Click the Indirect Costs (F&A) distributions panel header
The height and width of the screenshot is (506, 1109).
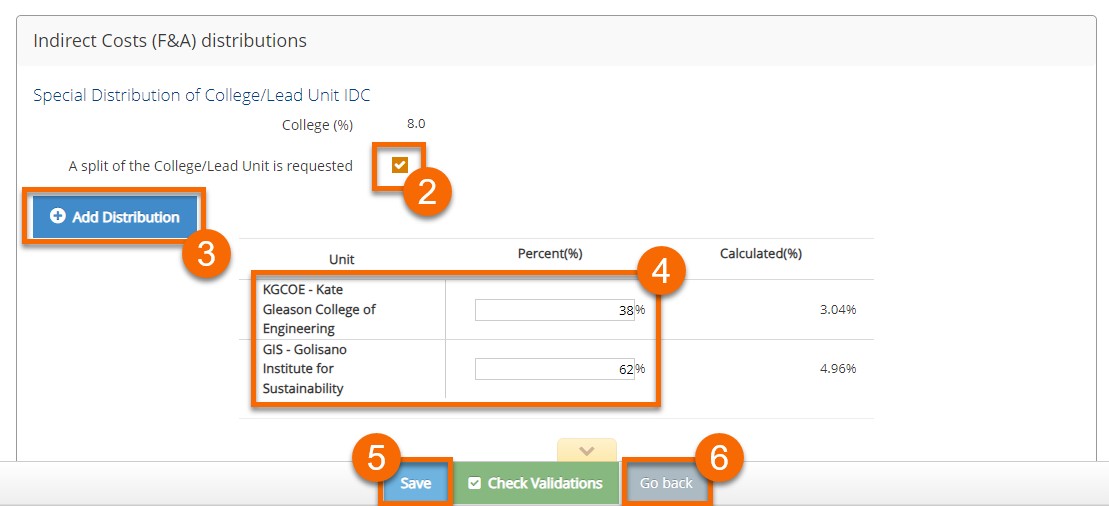[x=170, y=41]
